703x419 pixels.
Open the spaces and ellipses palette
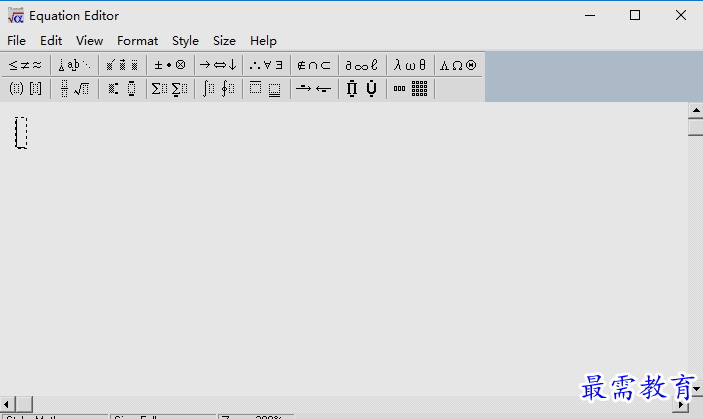pos(74,65)
